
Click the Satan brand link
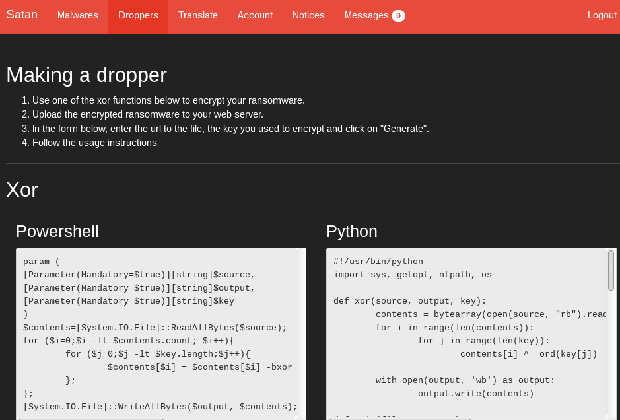pyautogui.click(x=22, y=15)
